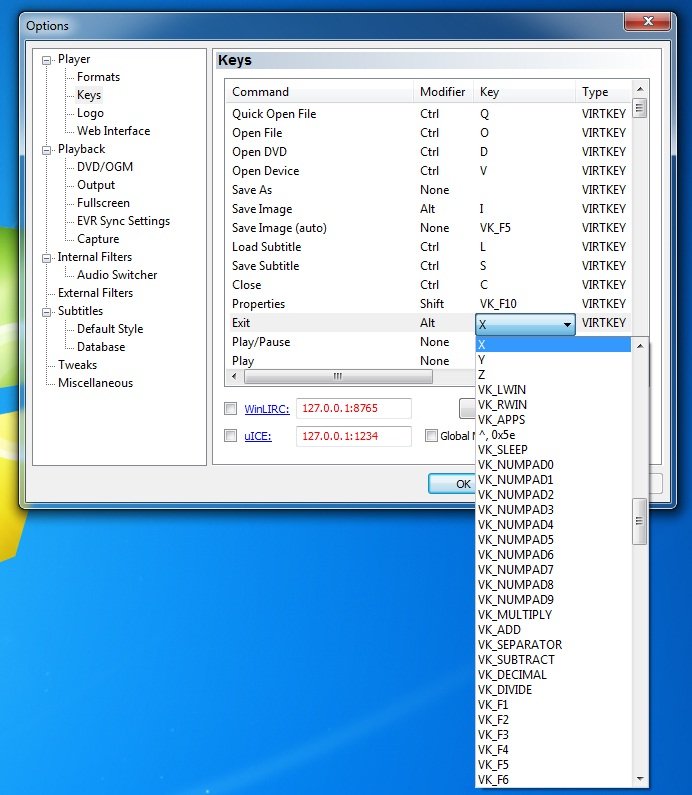Select the Save Image (auto) command row
Screen dimensions: 692x795
click(429, 228)
